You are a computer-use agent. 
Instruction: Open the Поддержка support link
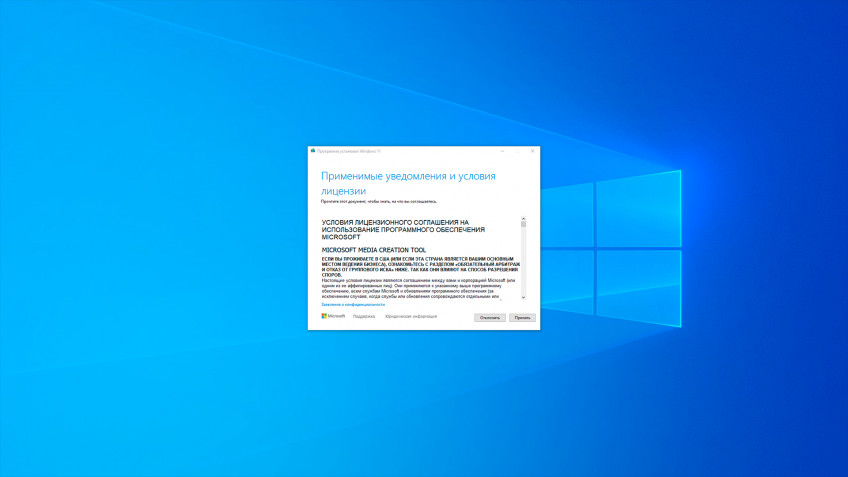pos(363,316)
